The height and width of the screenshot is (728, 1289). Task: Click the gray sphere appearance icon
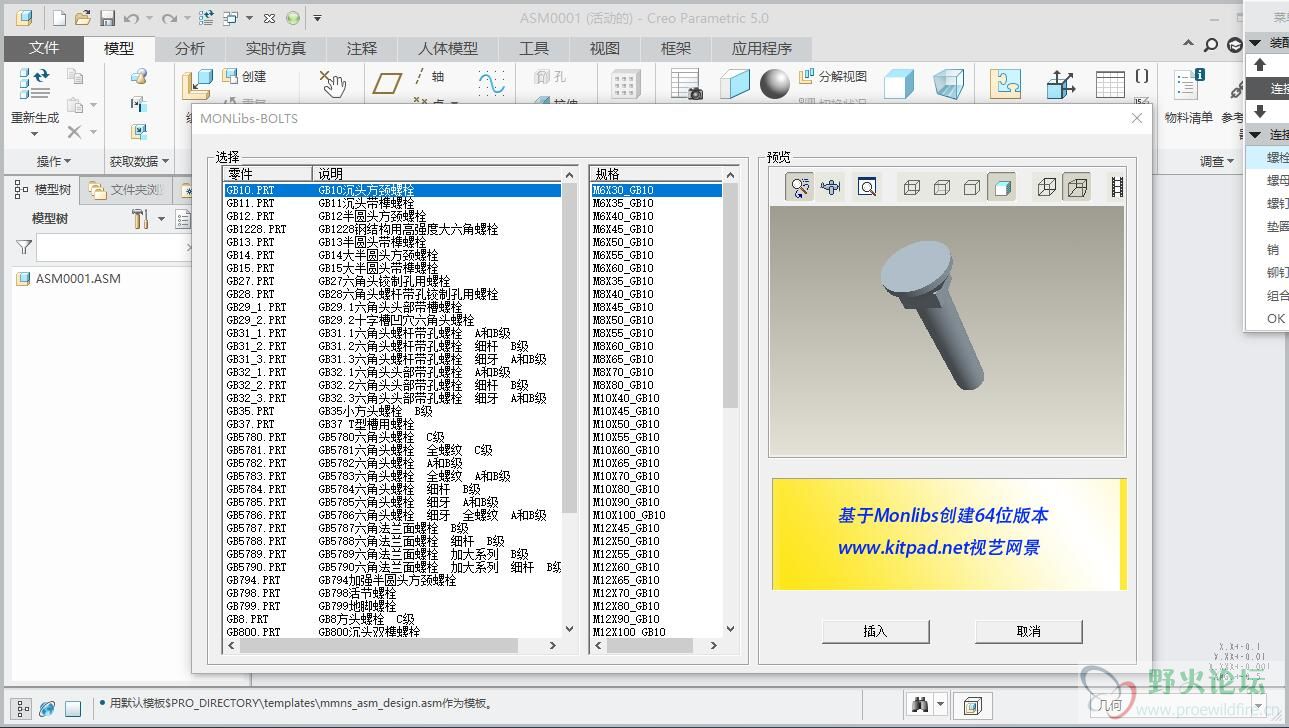pyautogui.click(x=775, y=84)
